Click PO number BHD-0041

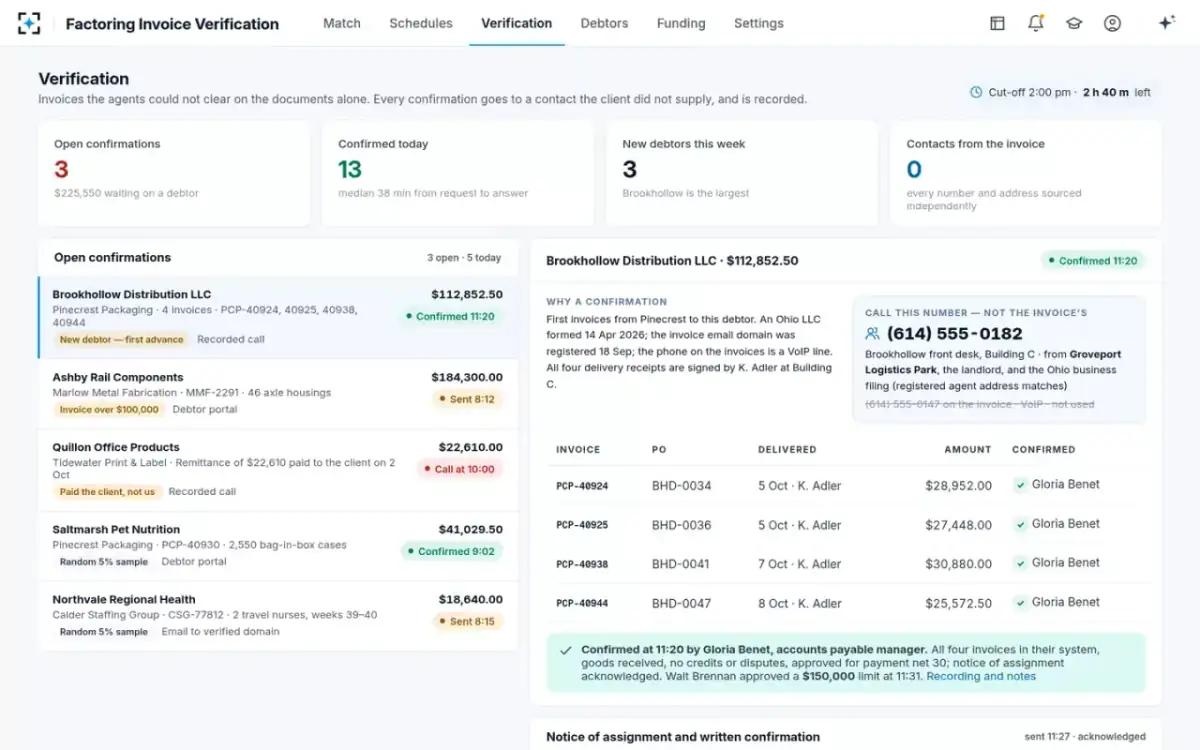[682, 564]
